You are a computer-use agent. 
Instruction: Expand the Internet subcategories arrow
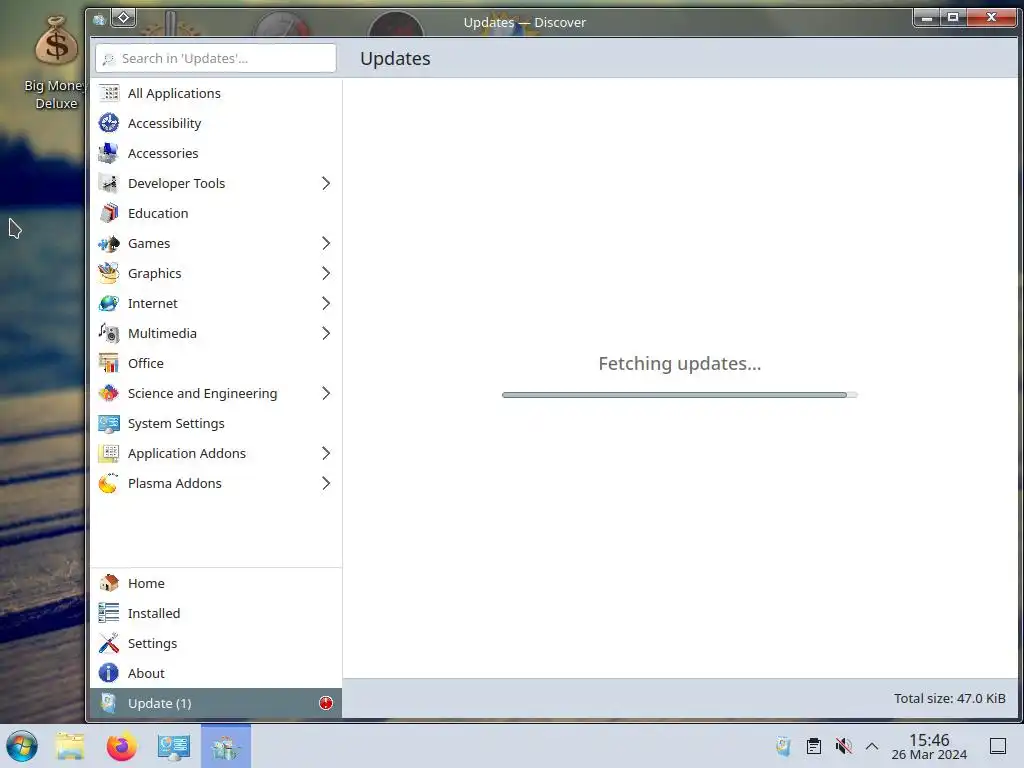[x=326, y=304]
